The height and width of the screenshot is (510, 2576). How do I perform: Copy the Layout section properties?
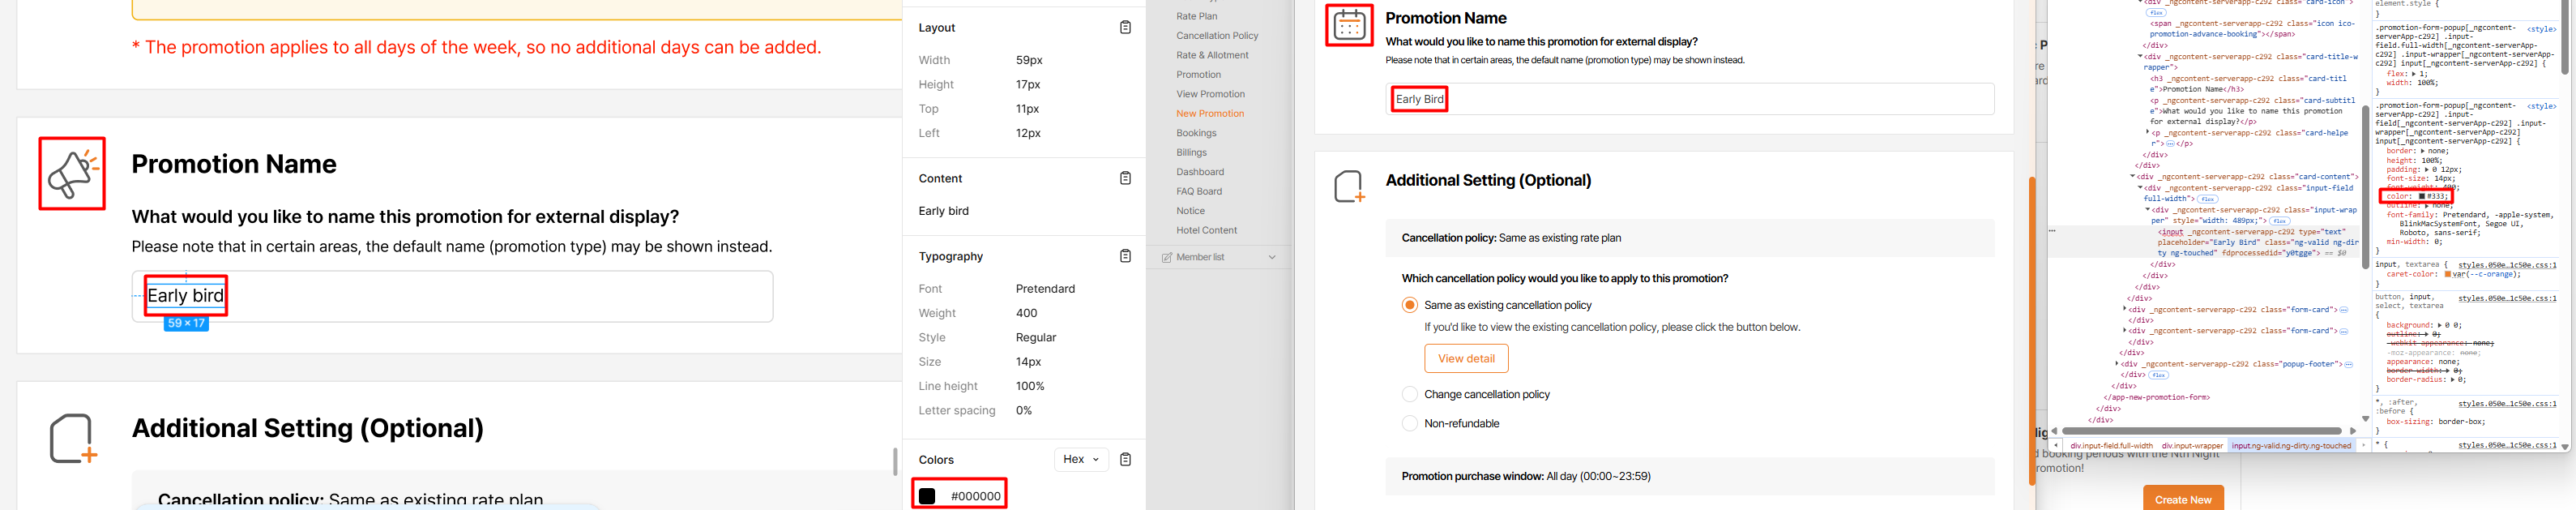pyautogui.click(x=1125, y=28)
